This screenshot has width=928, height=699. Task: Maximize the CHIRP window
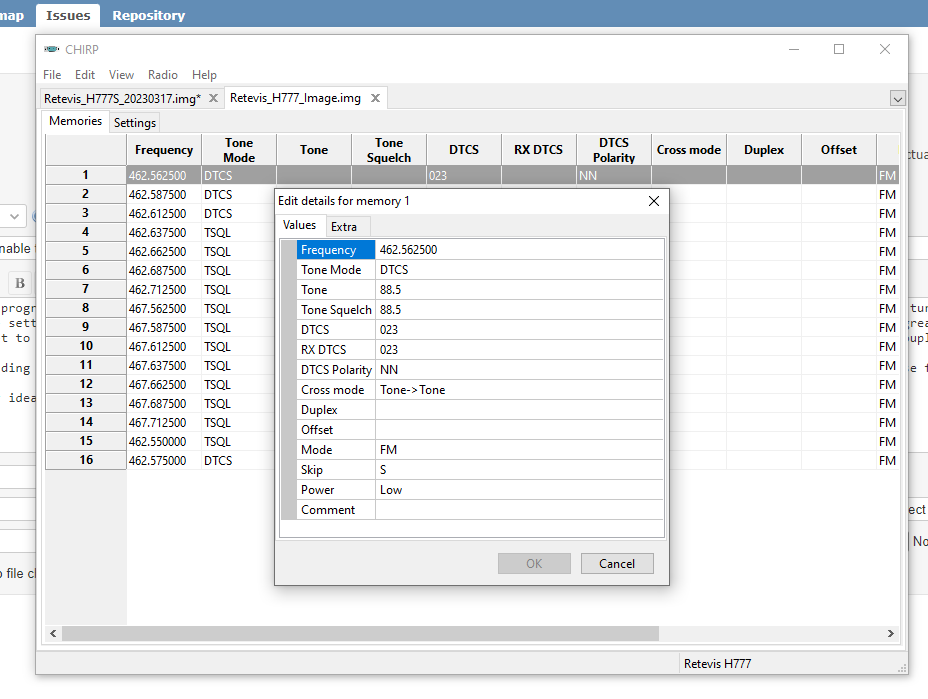point(839,49)
